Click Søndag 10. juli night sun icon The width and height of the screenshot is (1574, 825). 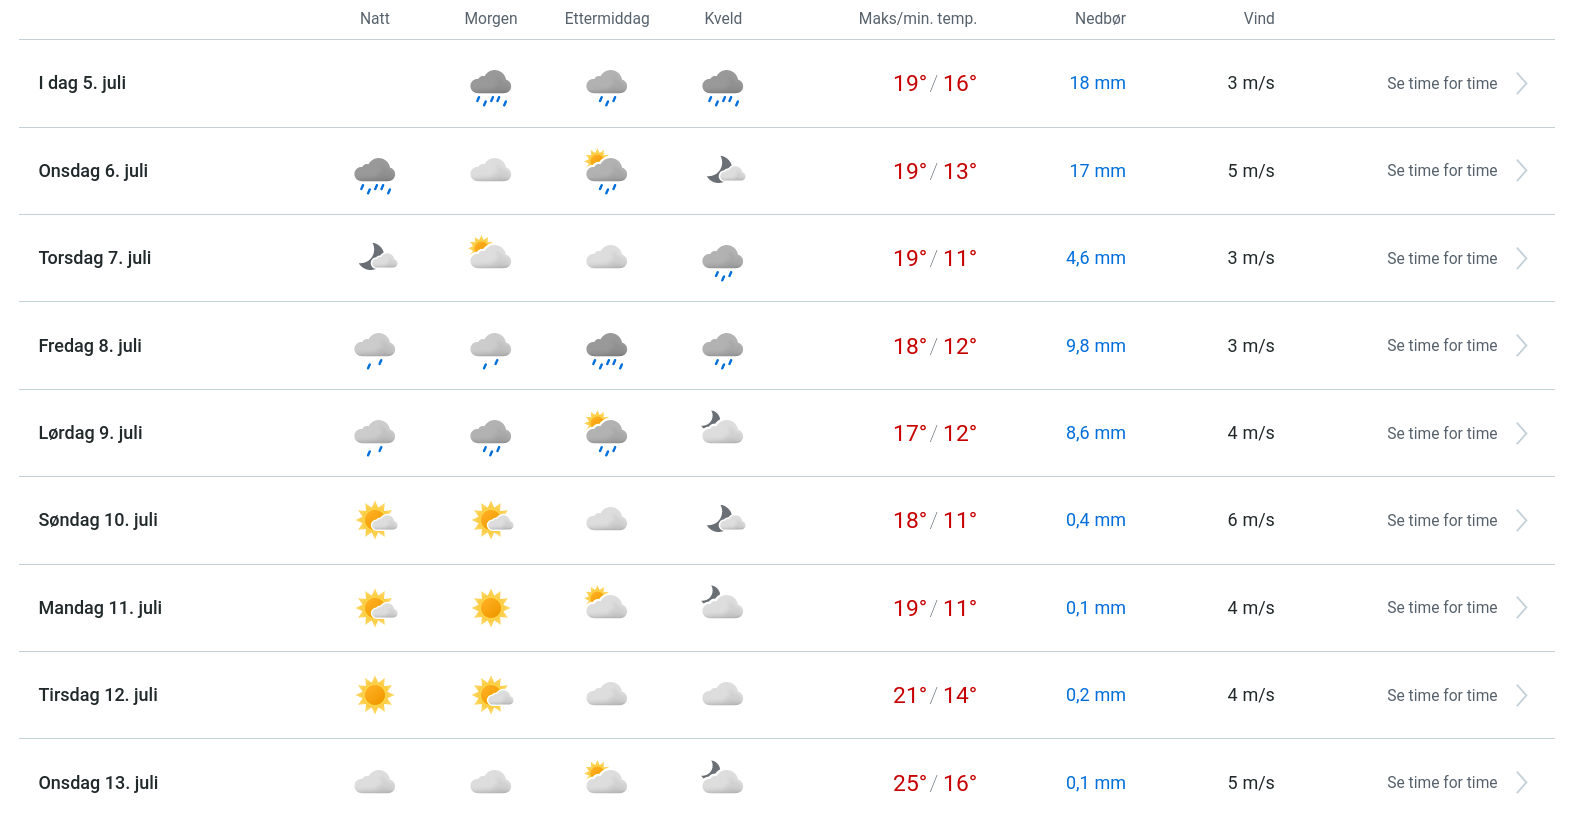click(x=376, y=520)
